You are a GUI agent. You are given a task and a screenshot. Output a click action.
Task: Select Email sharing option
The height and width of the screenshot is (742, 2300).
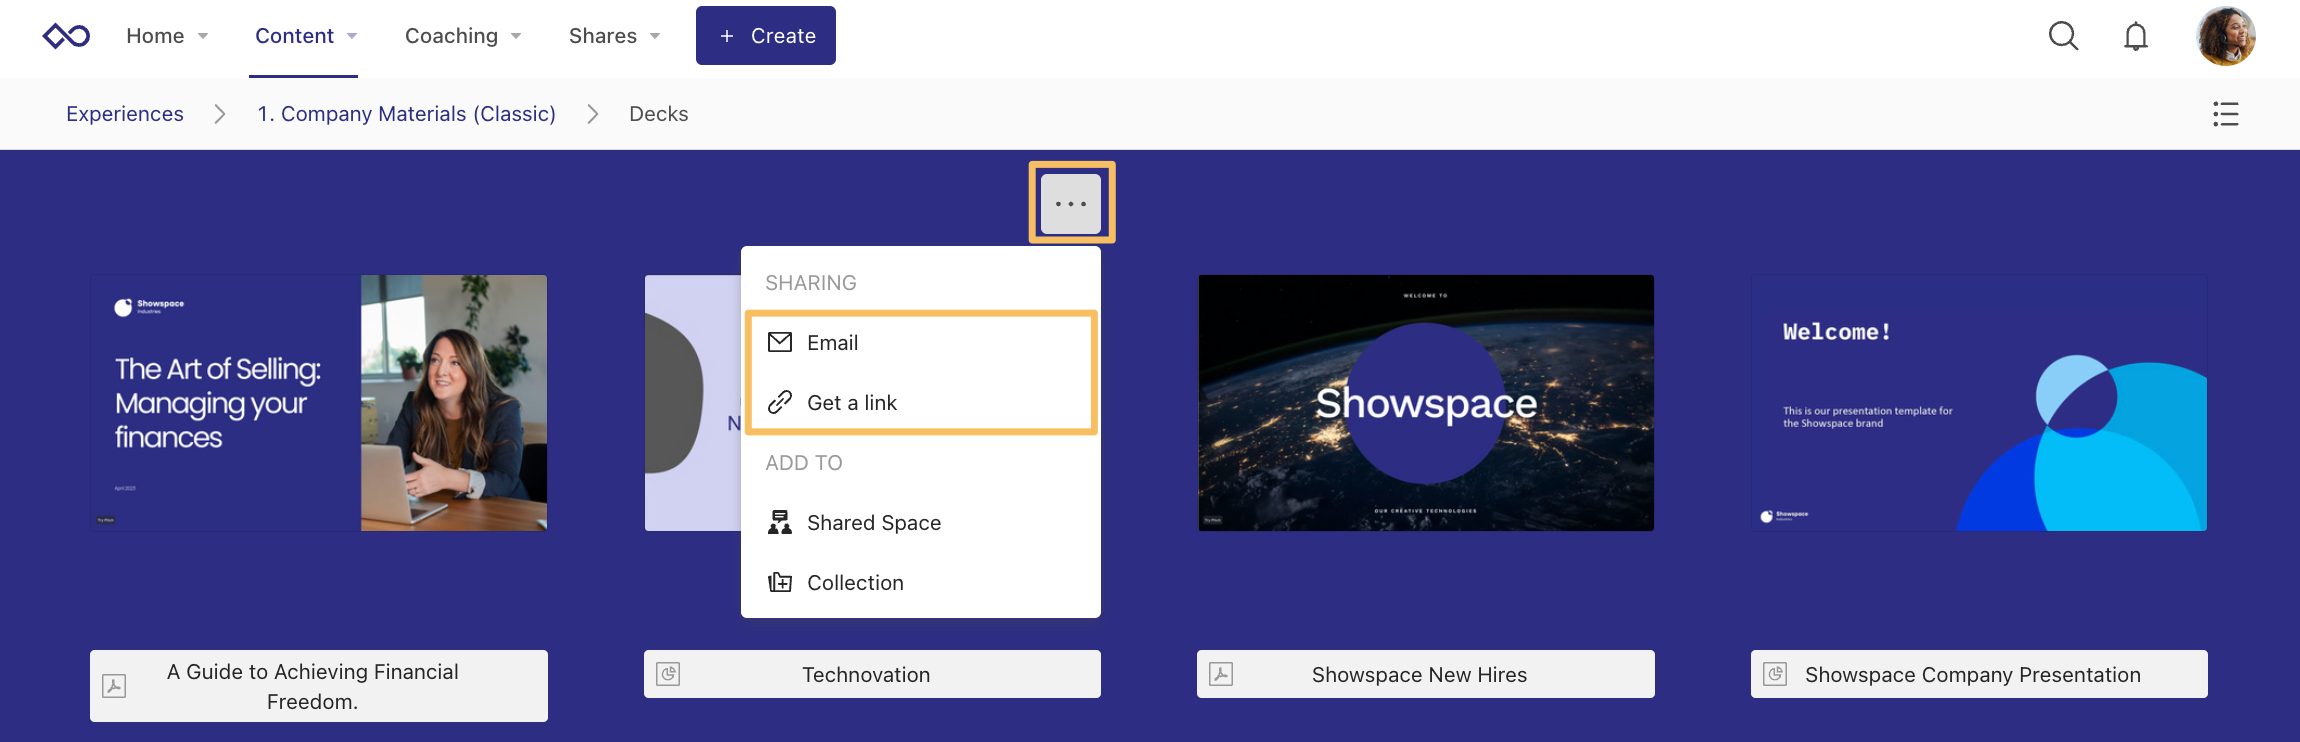pos(921,342)
